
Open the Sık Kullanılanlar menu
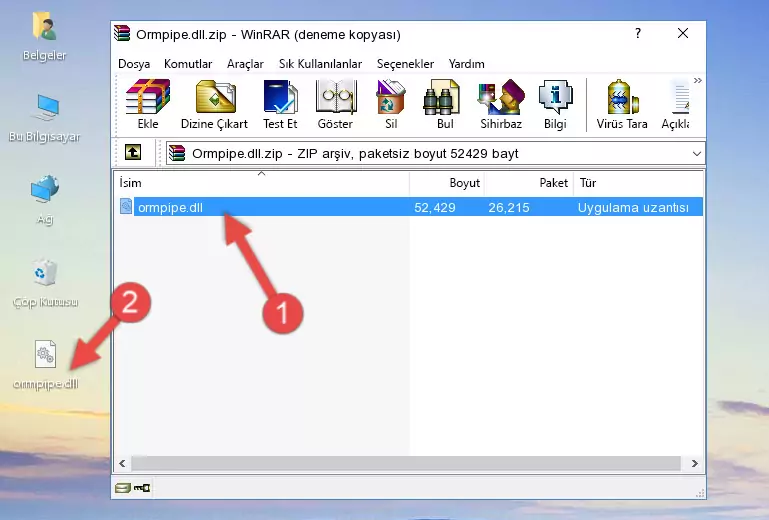coord(320,64)
